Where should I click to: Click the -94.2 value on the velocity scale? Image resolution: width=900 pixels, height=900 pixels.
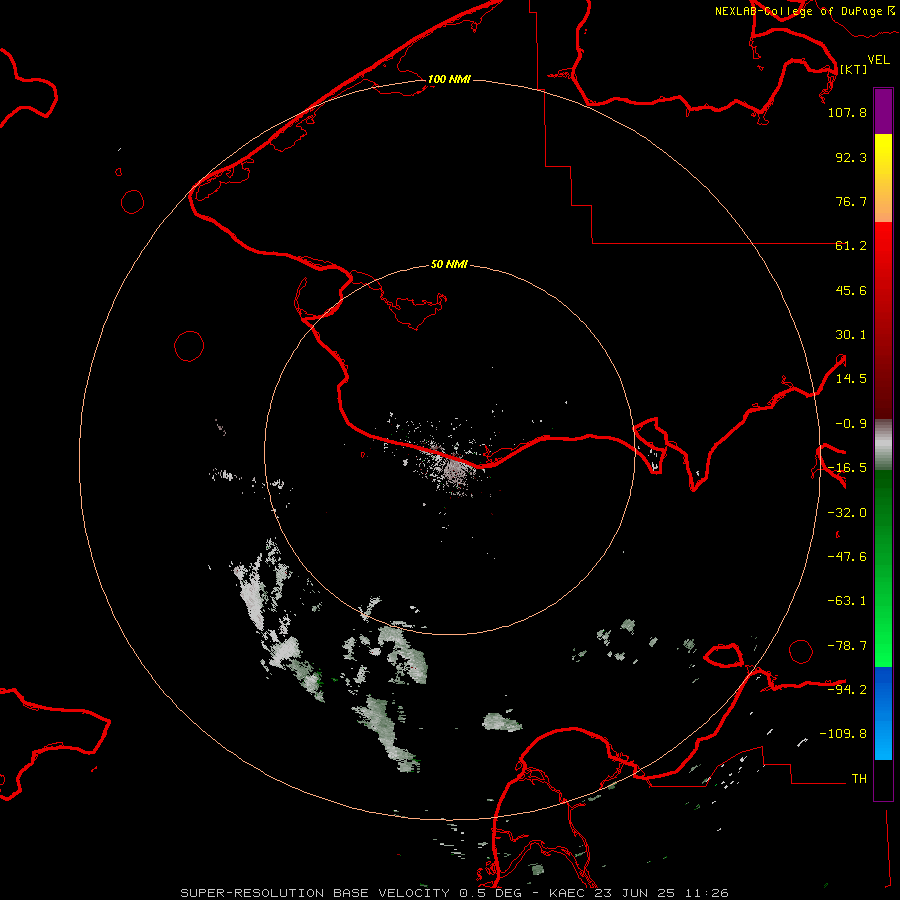pos(847,689)
